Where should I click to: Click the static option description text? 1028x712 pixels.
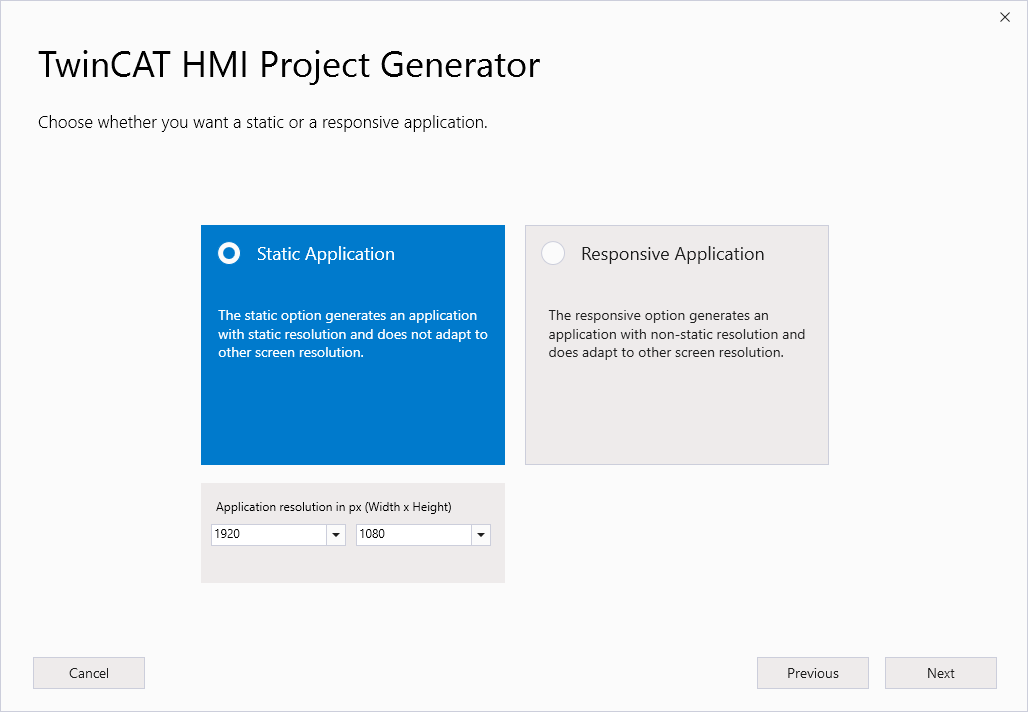point(353,334)
